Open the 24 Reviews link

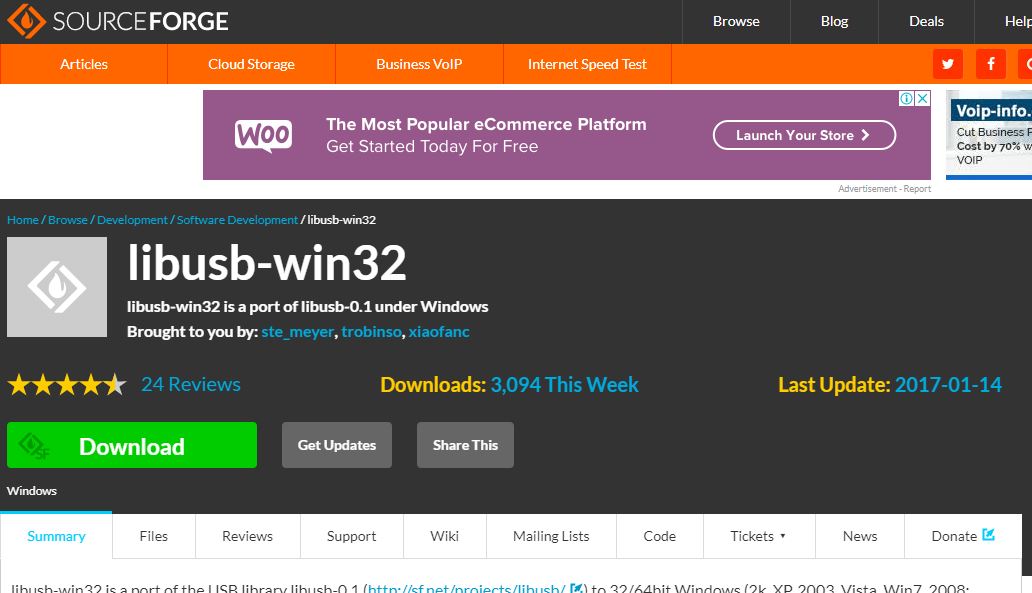[x=191, y=384]
